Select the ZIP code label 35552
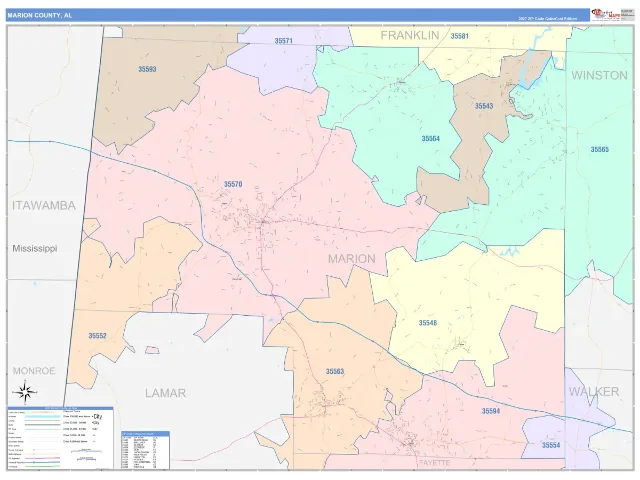The image size is (640, 480). (x=97, y=336)
